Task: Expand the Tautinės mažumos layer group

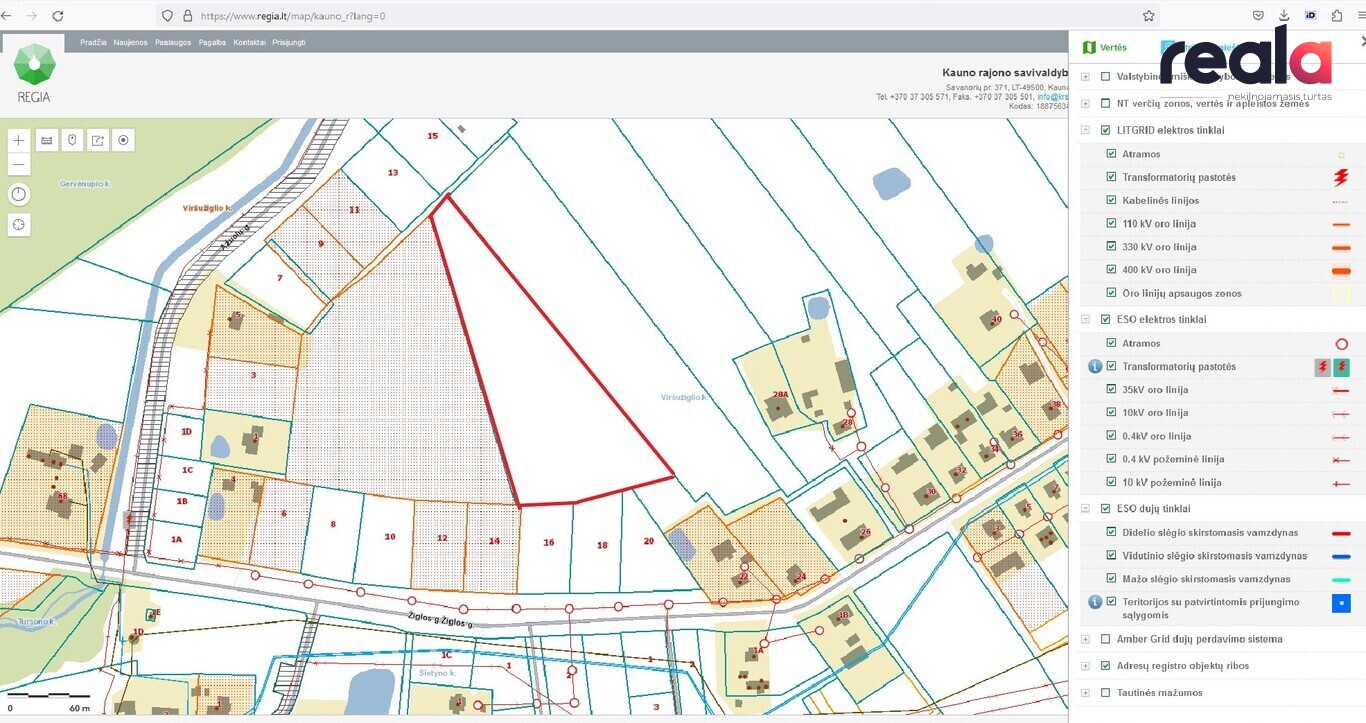Action: click(1086, 693)
